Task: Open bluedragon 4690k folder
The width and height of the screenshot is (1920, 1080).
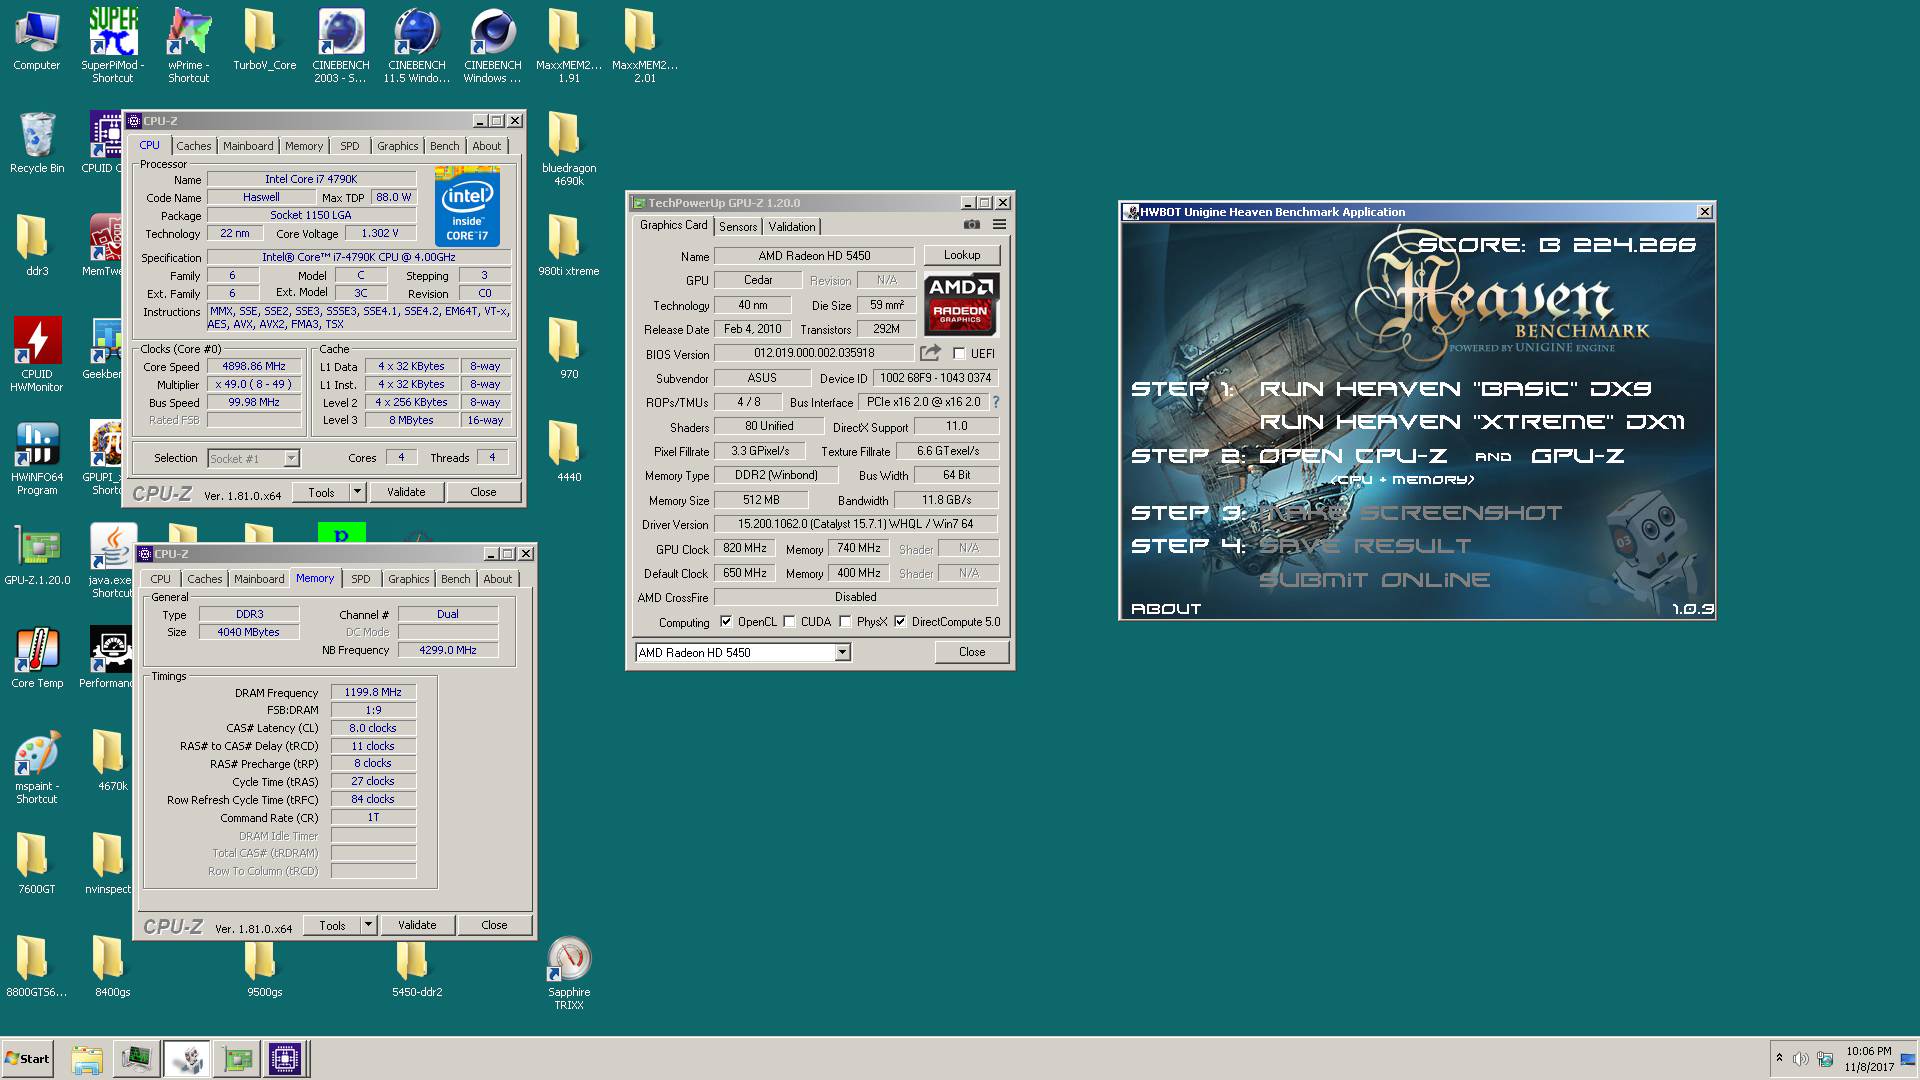Action: (569, 148)
